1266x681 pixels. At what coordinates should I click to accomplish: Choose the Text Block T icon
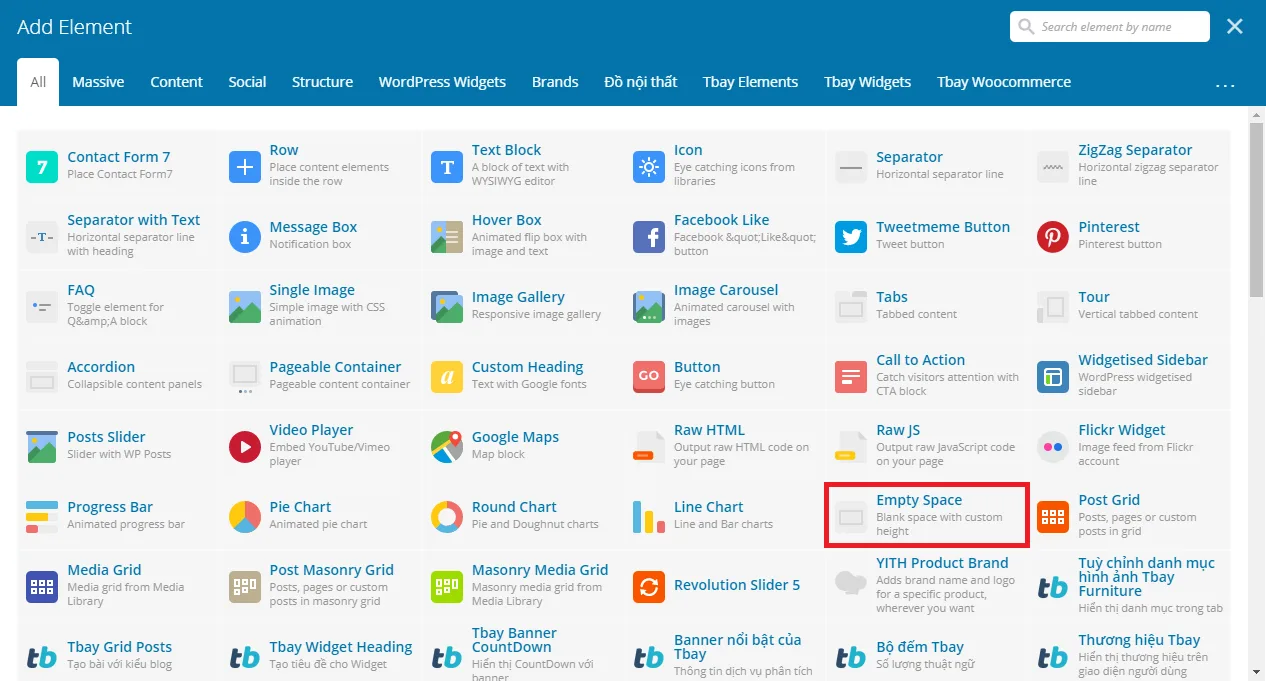click(x=447, y=166)
